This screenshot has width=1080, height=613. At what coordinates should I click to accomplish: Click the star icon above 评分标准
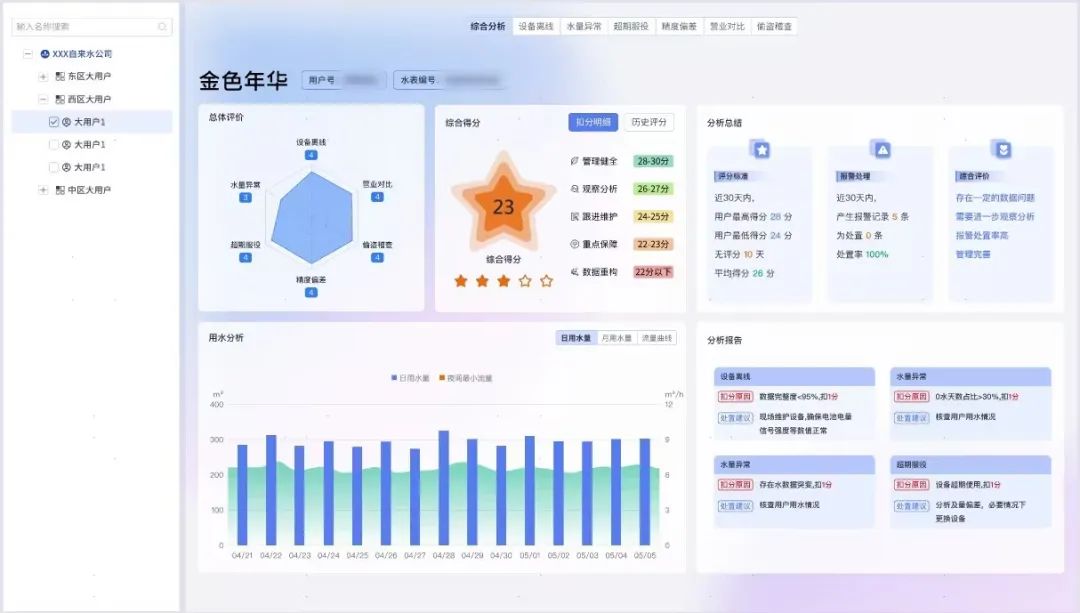(x=761, y=149)
